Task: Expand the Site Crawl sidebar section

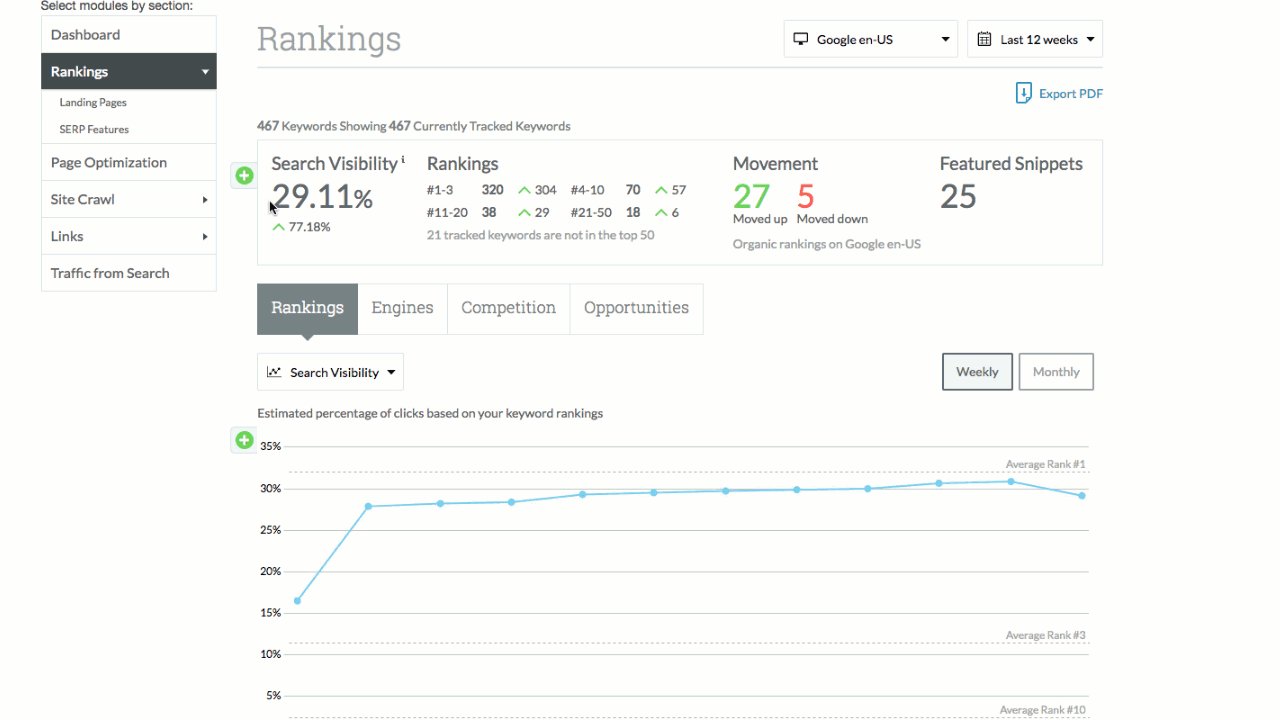Action: 129,199
